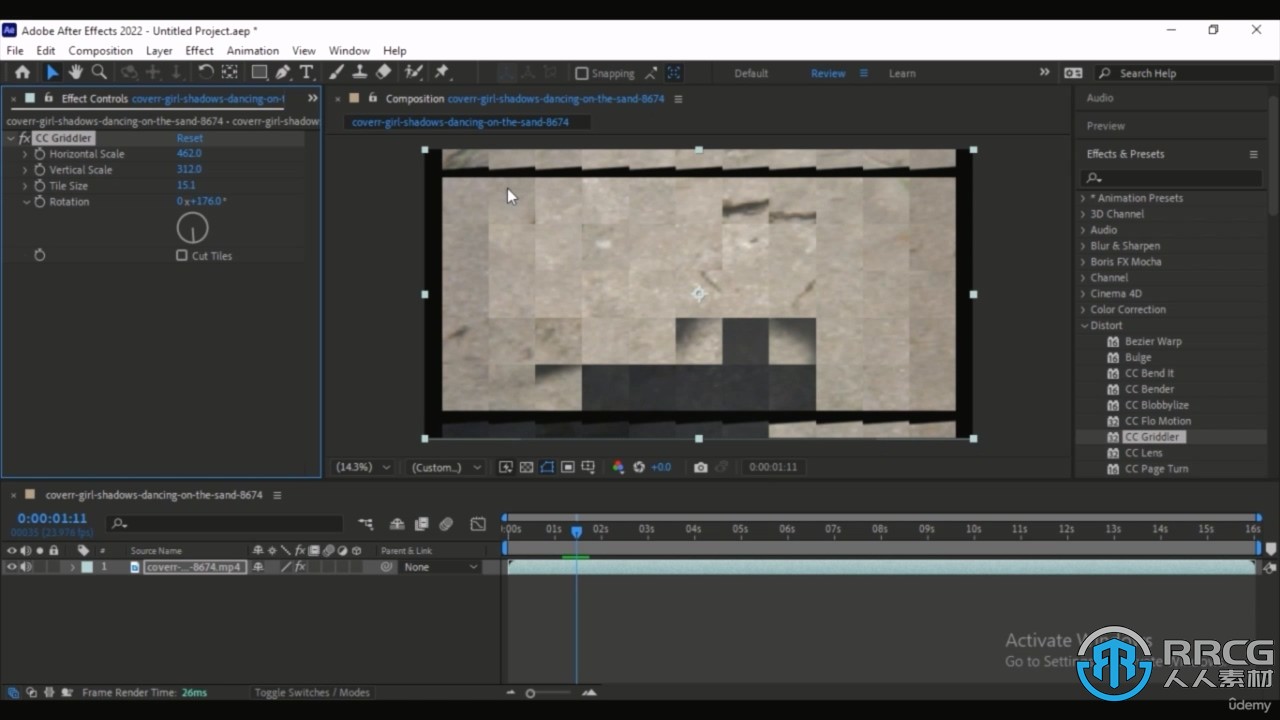Open the magnification 14.3% dropdown
Screen dimensions: 1280x720
[x=362, y=467]
